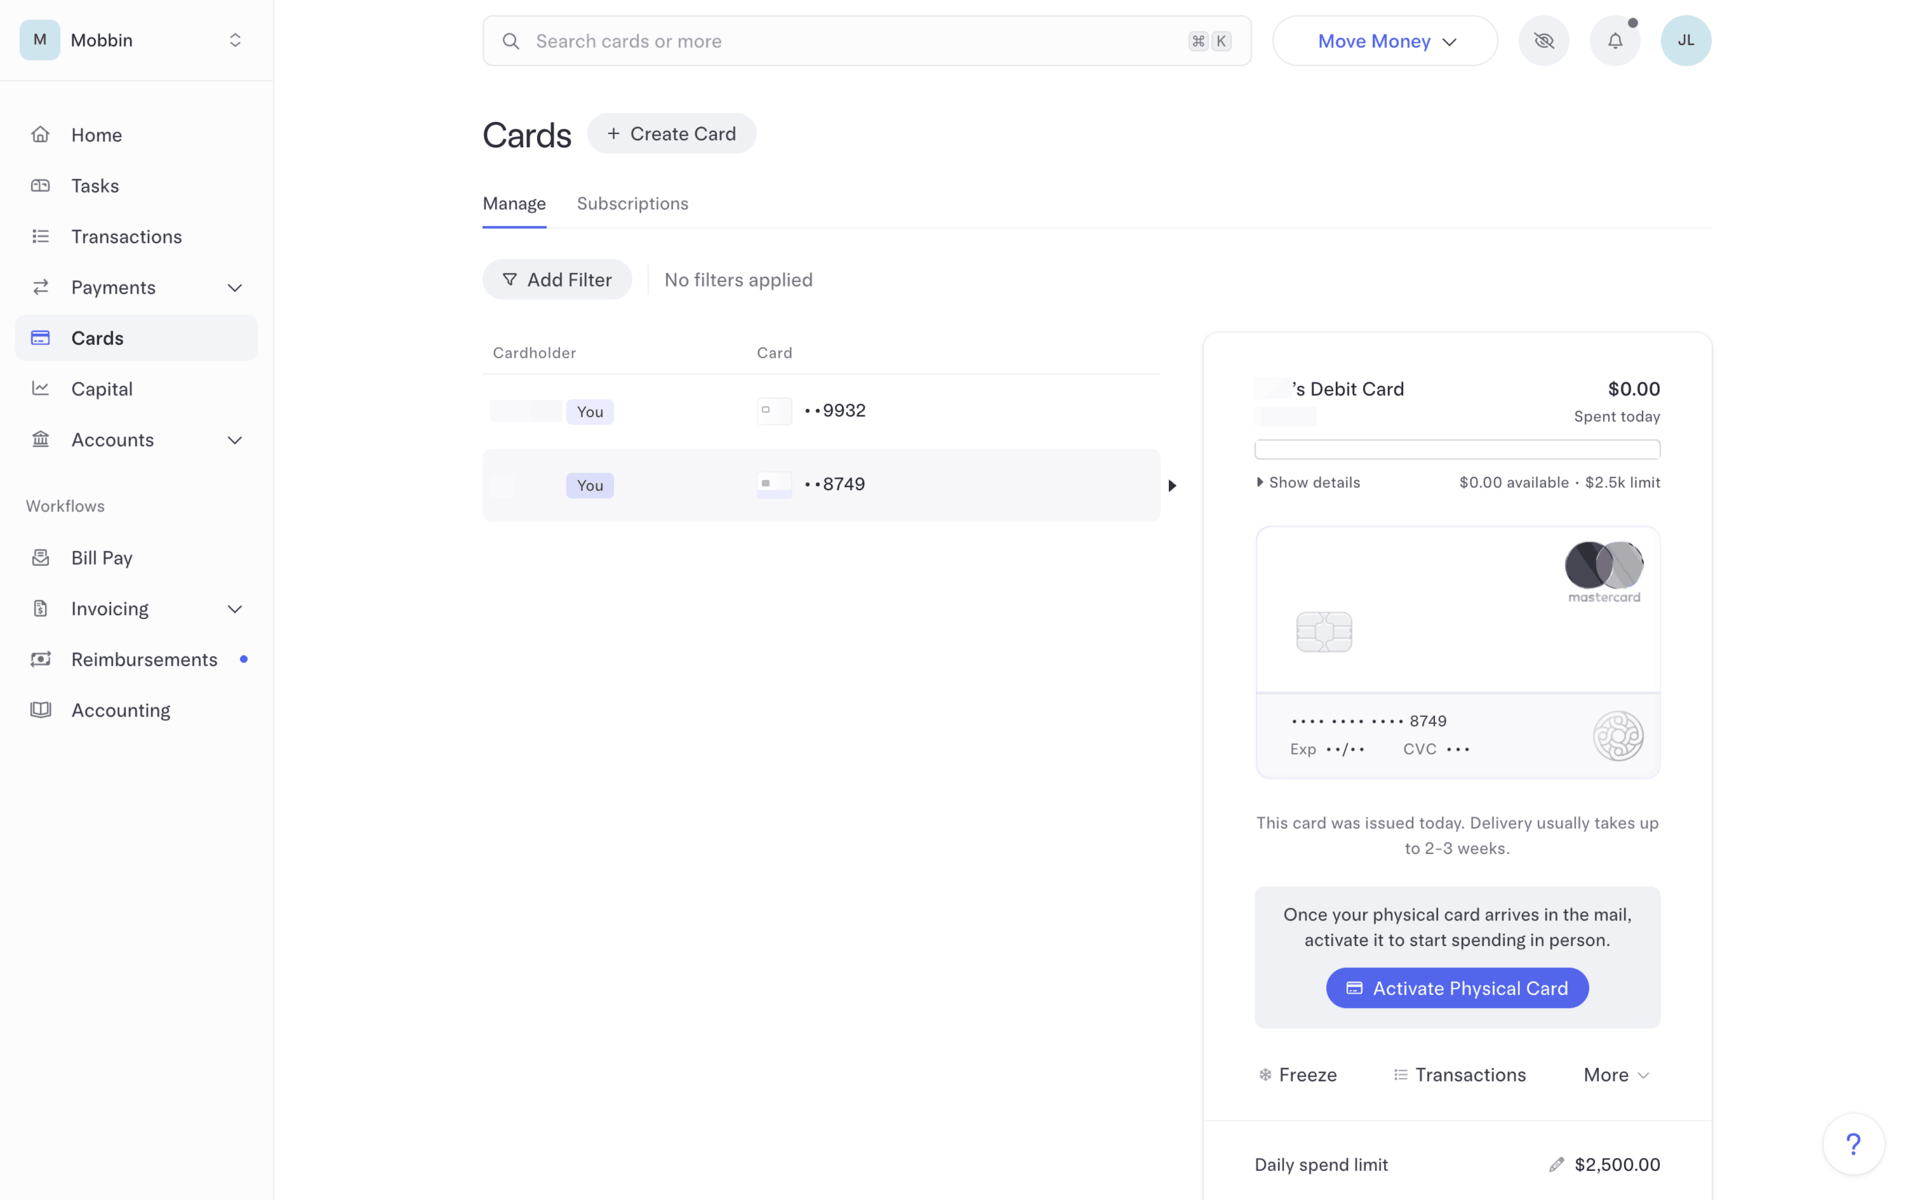This screenshot has width=1920, height=1200.
Task: Open Reimbursements workflow
Action: [136, 660]
